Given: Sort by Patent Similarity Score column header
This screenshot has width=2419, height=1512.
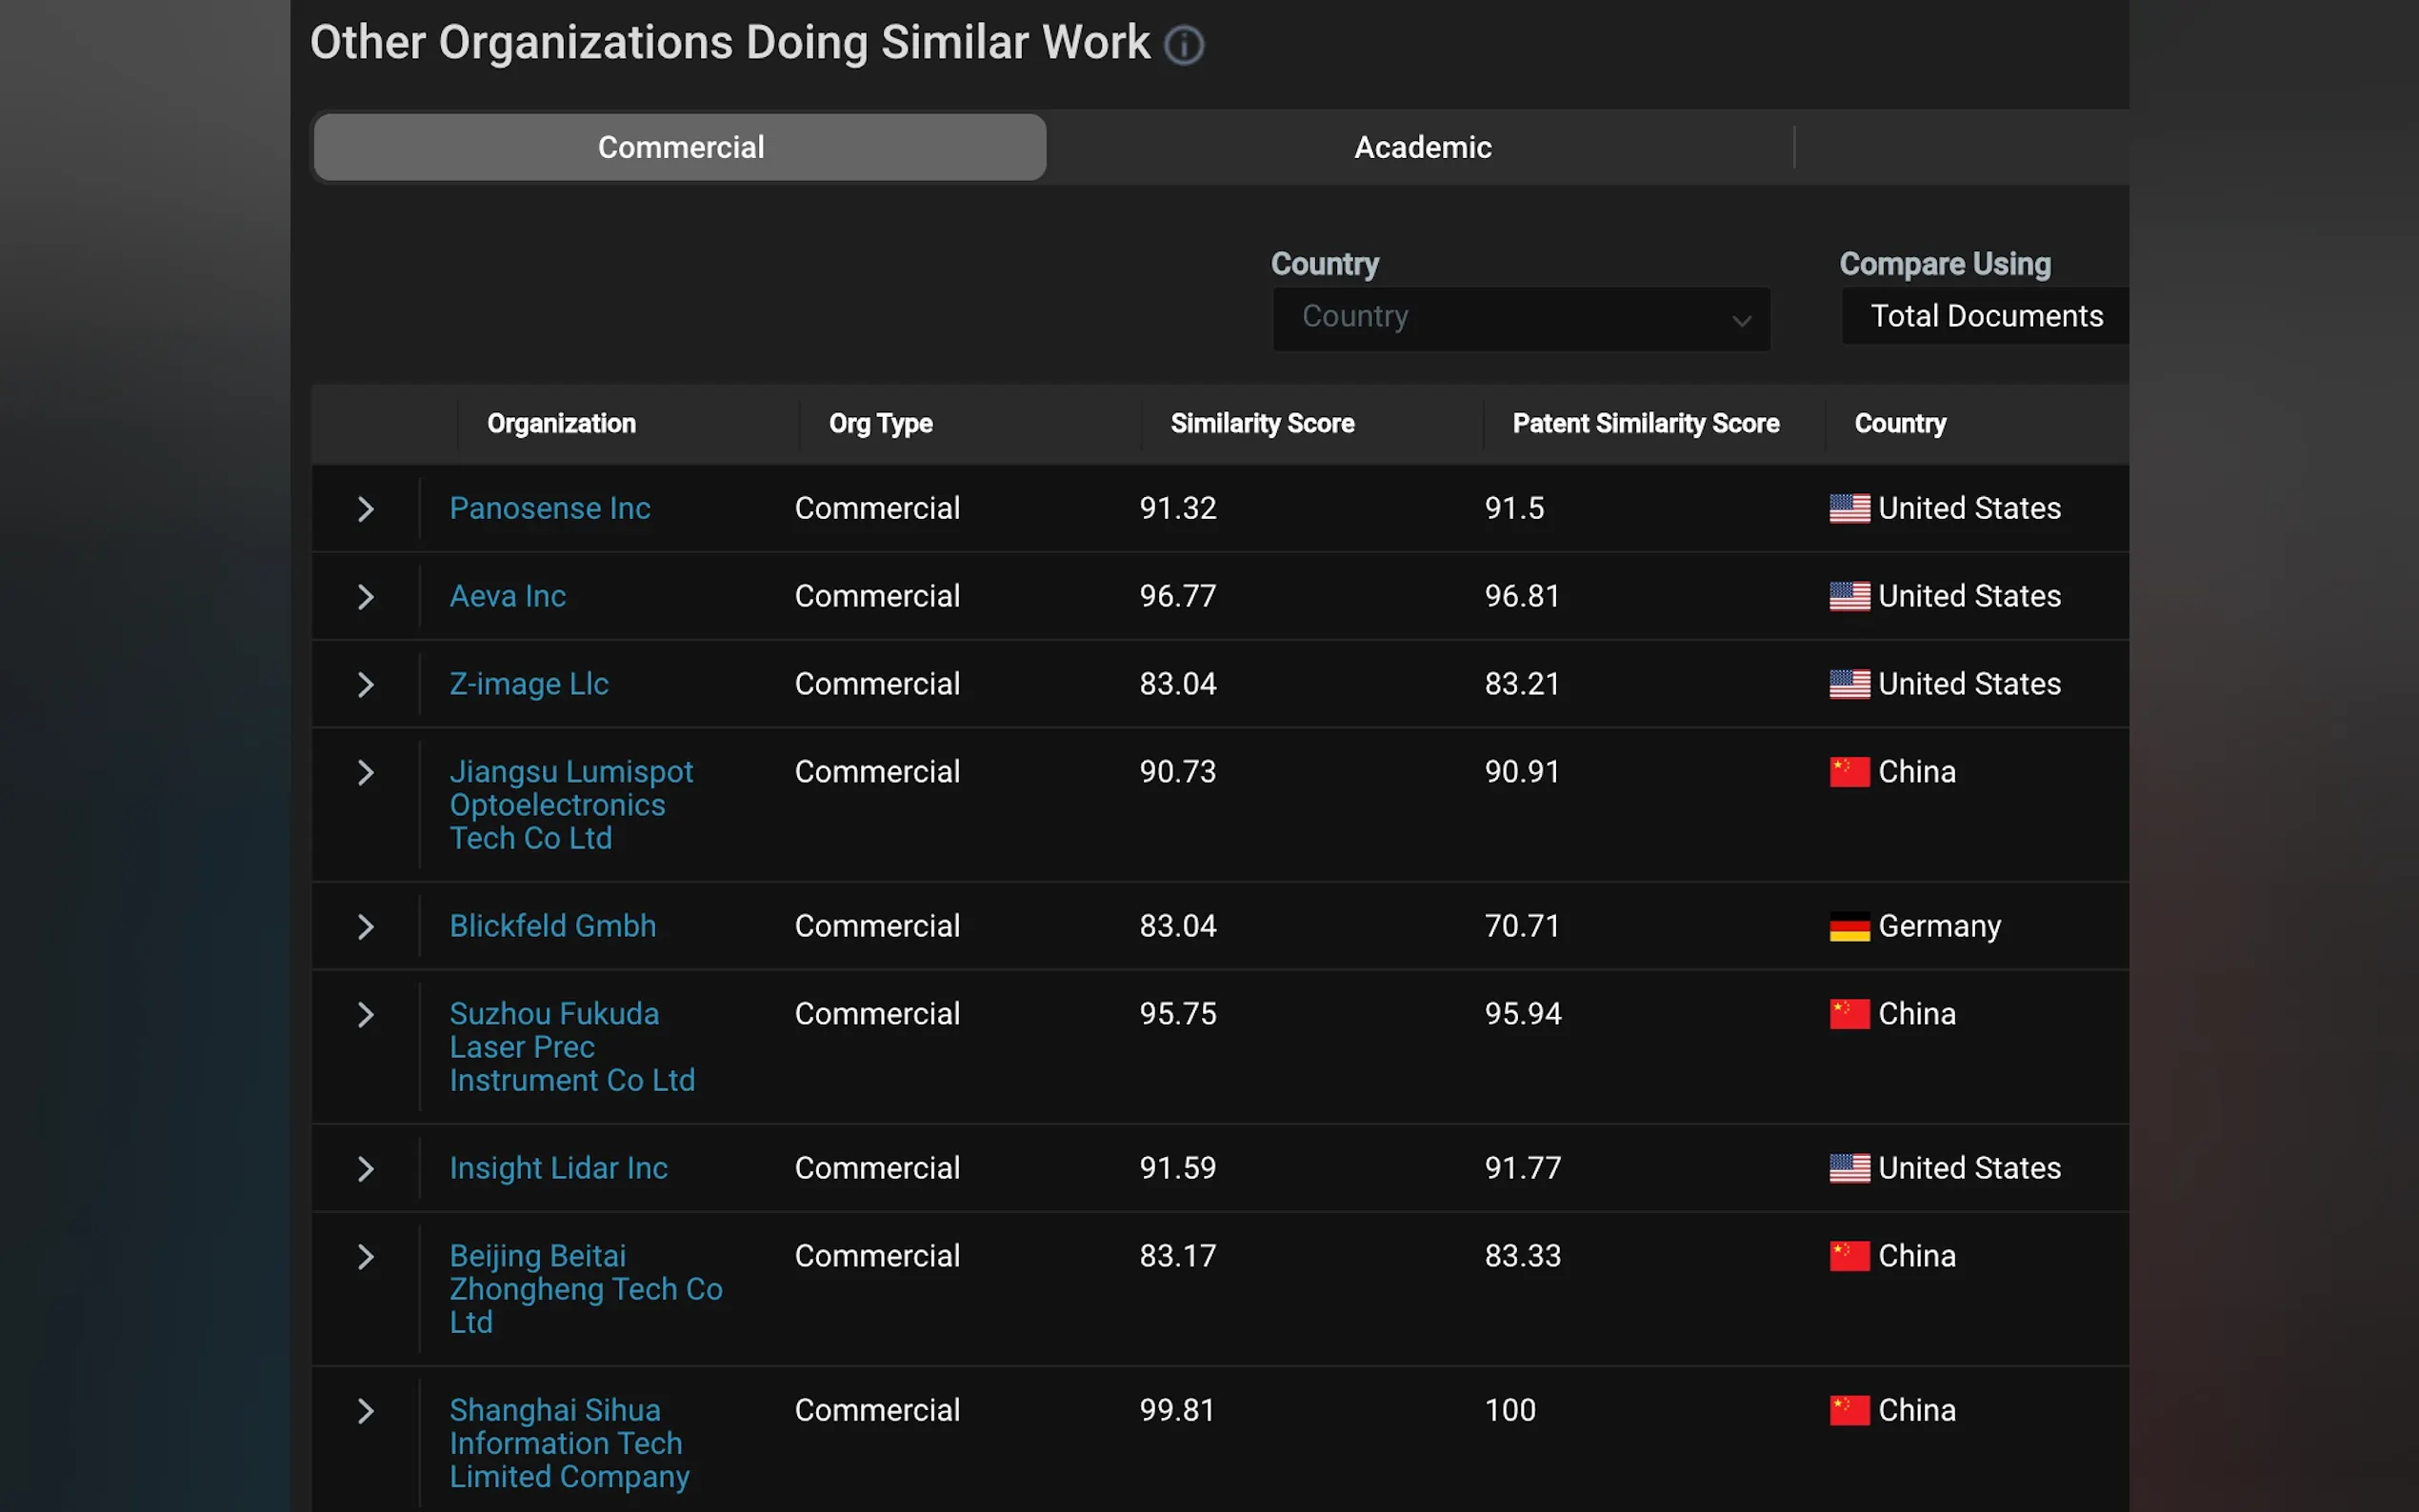Looking at the screenshot, I should coord(1645,424).
